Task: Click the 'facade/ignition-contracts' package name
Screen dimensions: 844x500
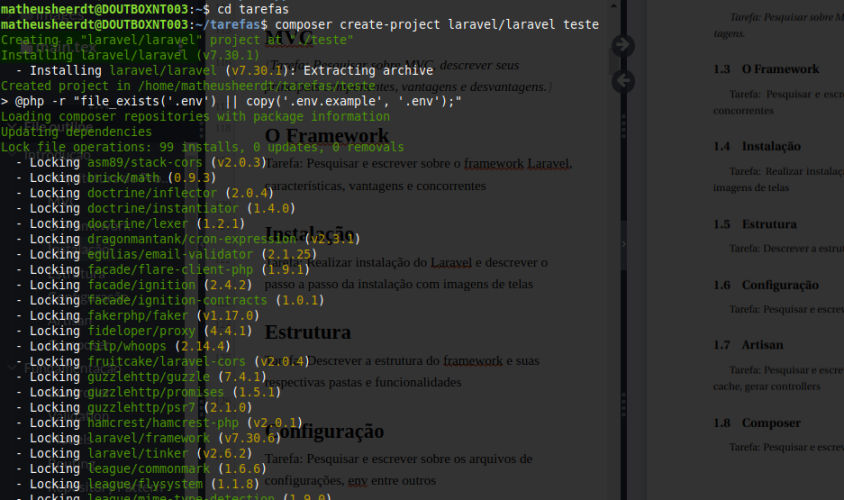Action: [x=177, y=300]
